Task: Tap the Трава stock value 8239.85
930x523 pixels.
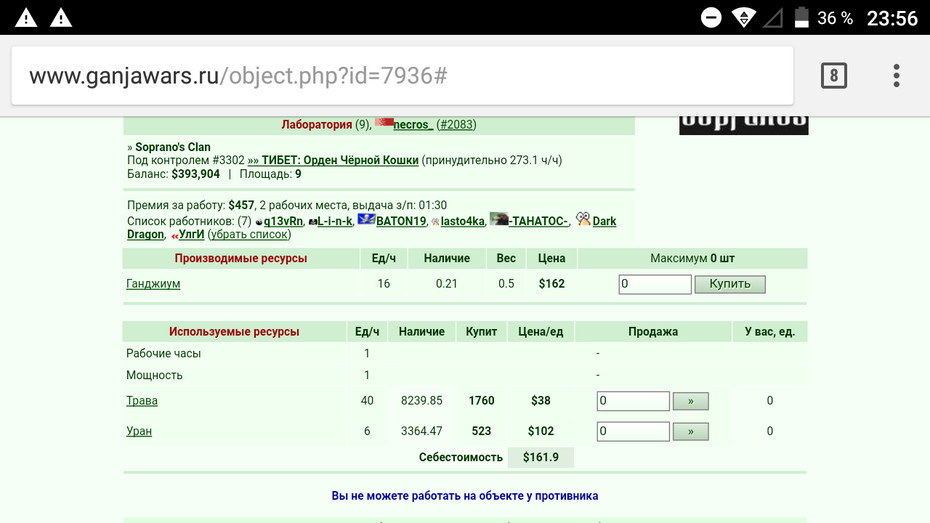Action: point(422,401)
